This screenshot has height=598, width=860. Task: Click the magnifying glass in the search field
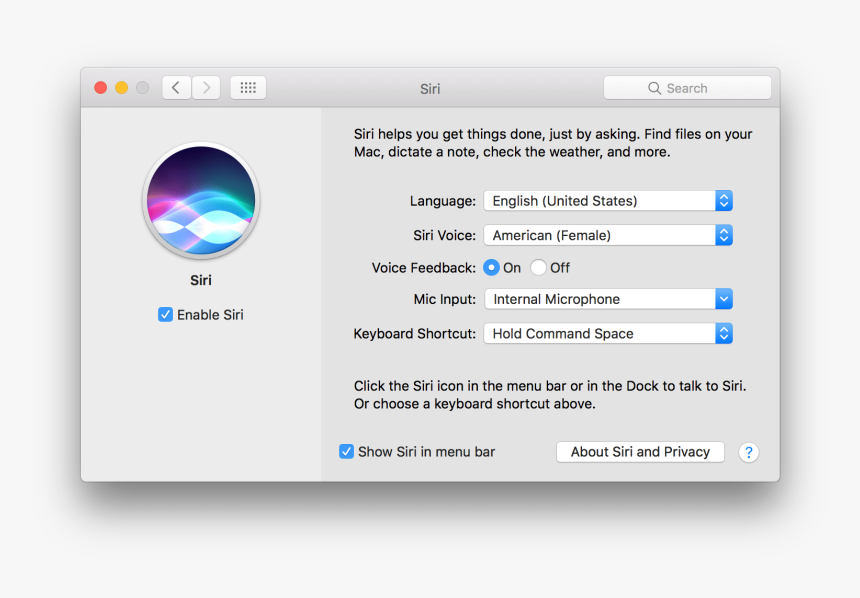[x=654, y=88]
